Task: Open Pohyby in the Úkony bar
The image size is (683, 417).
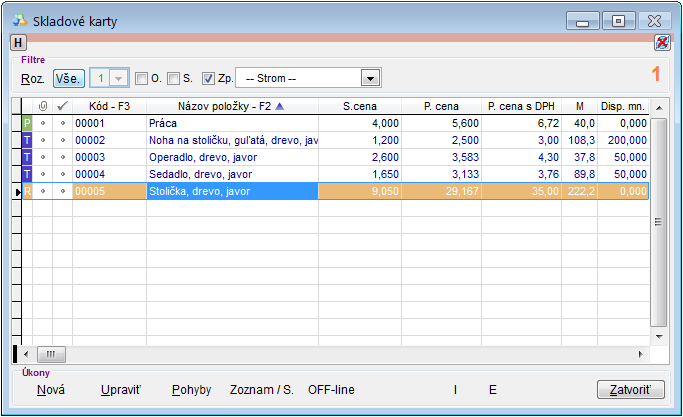Action: coord(191,389)
